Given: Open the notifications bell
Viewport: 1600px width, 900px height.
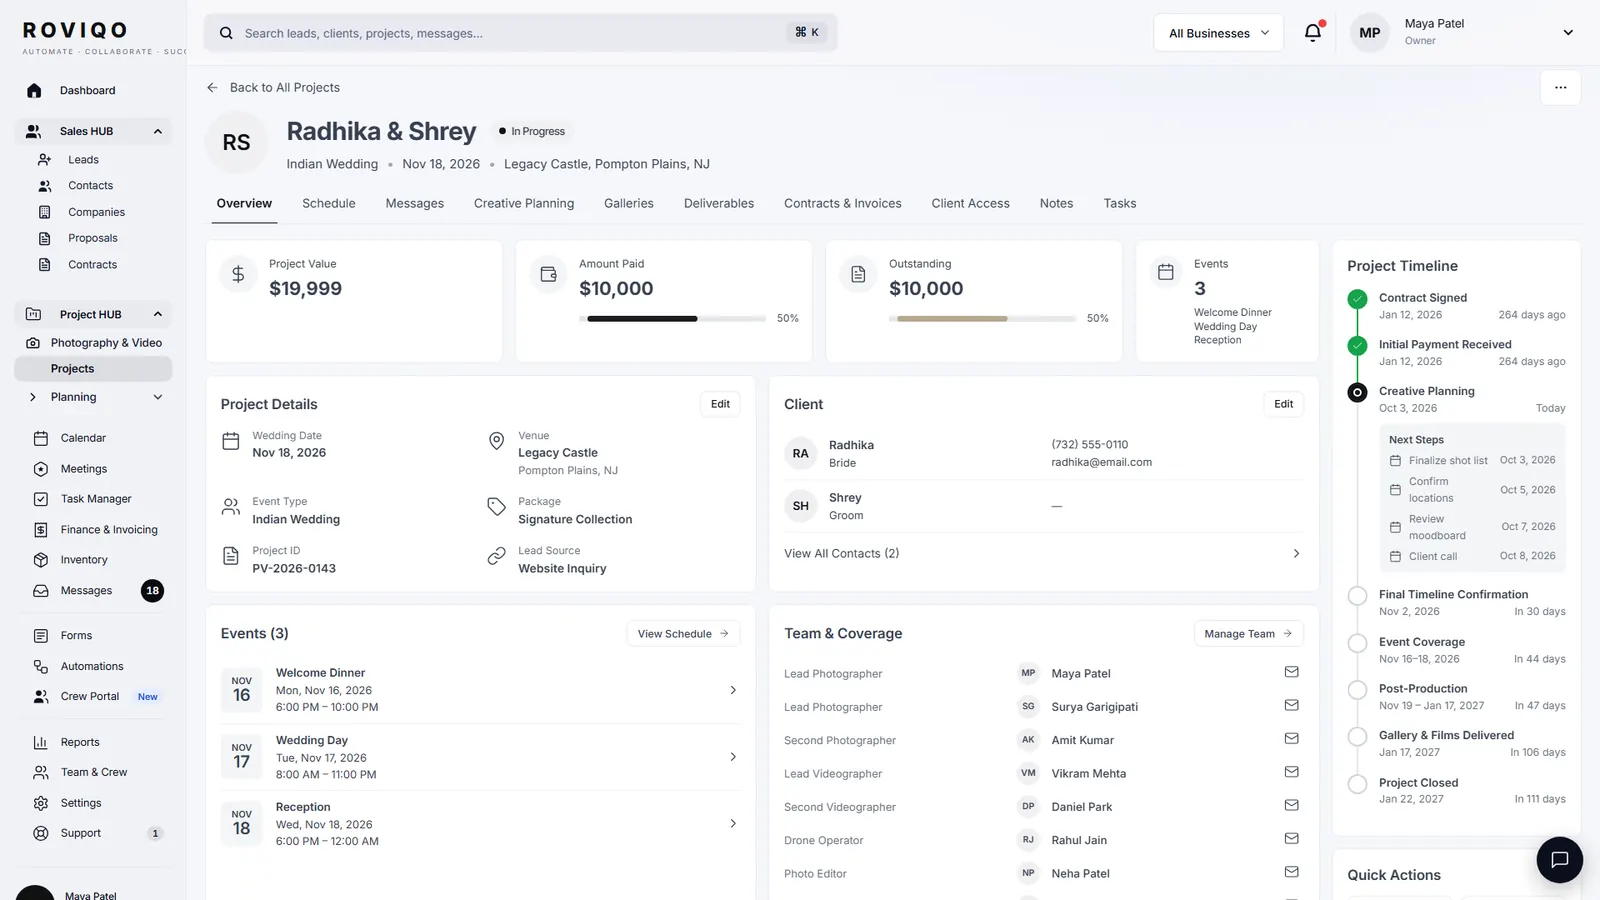Looking at the screenshot, I should coord(1313,32).
